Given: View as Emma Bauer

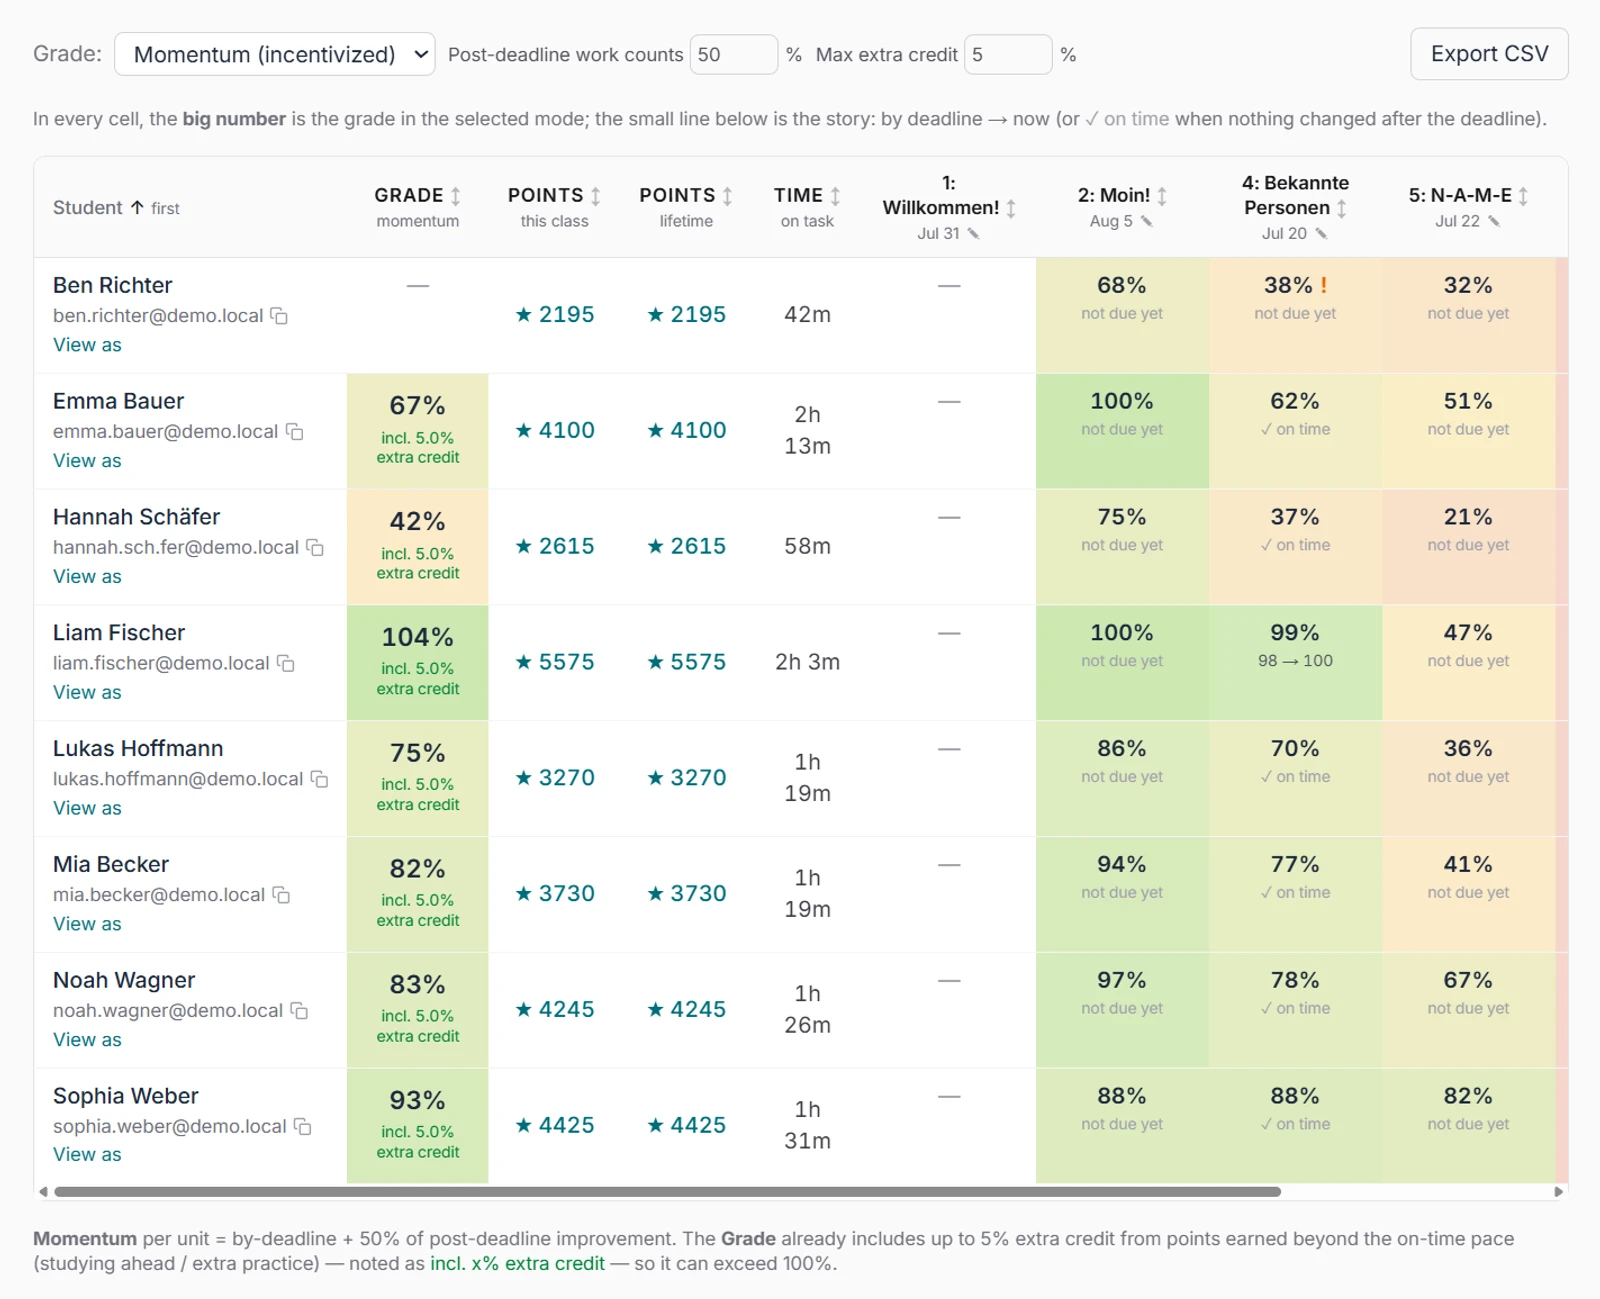Looking at the screenshot, I should (87, 461).
